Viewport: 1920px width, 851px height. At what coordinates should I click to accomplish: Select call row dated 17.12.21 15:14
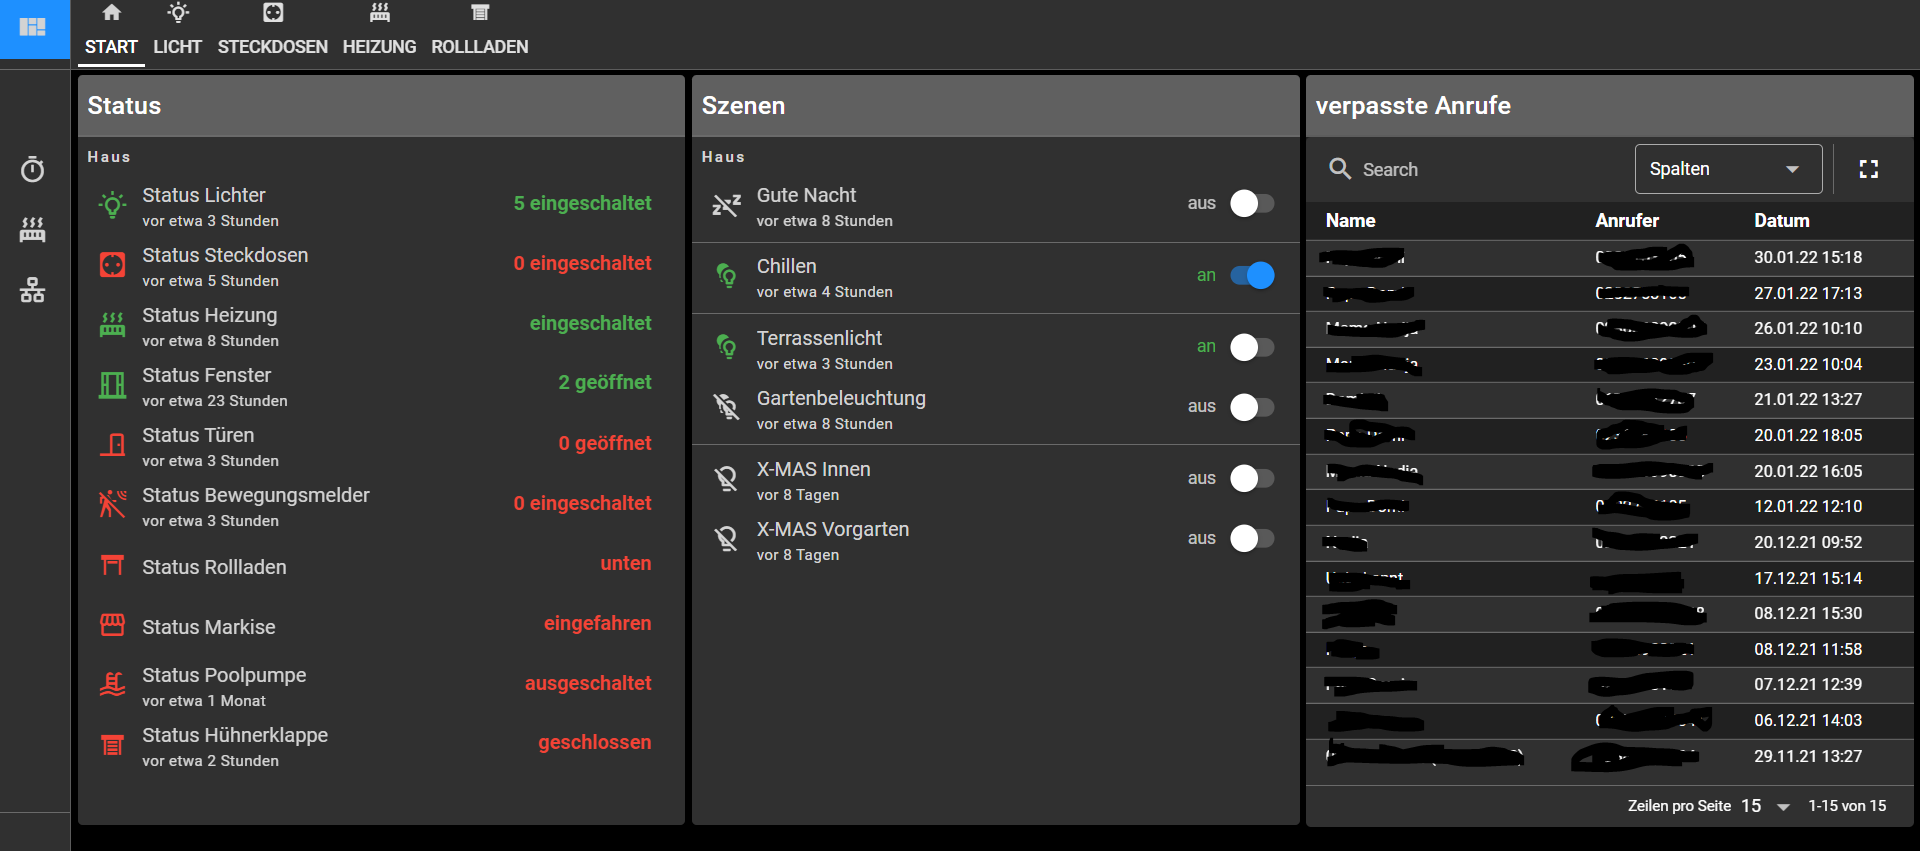click(x=1609, y=578)
